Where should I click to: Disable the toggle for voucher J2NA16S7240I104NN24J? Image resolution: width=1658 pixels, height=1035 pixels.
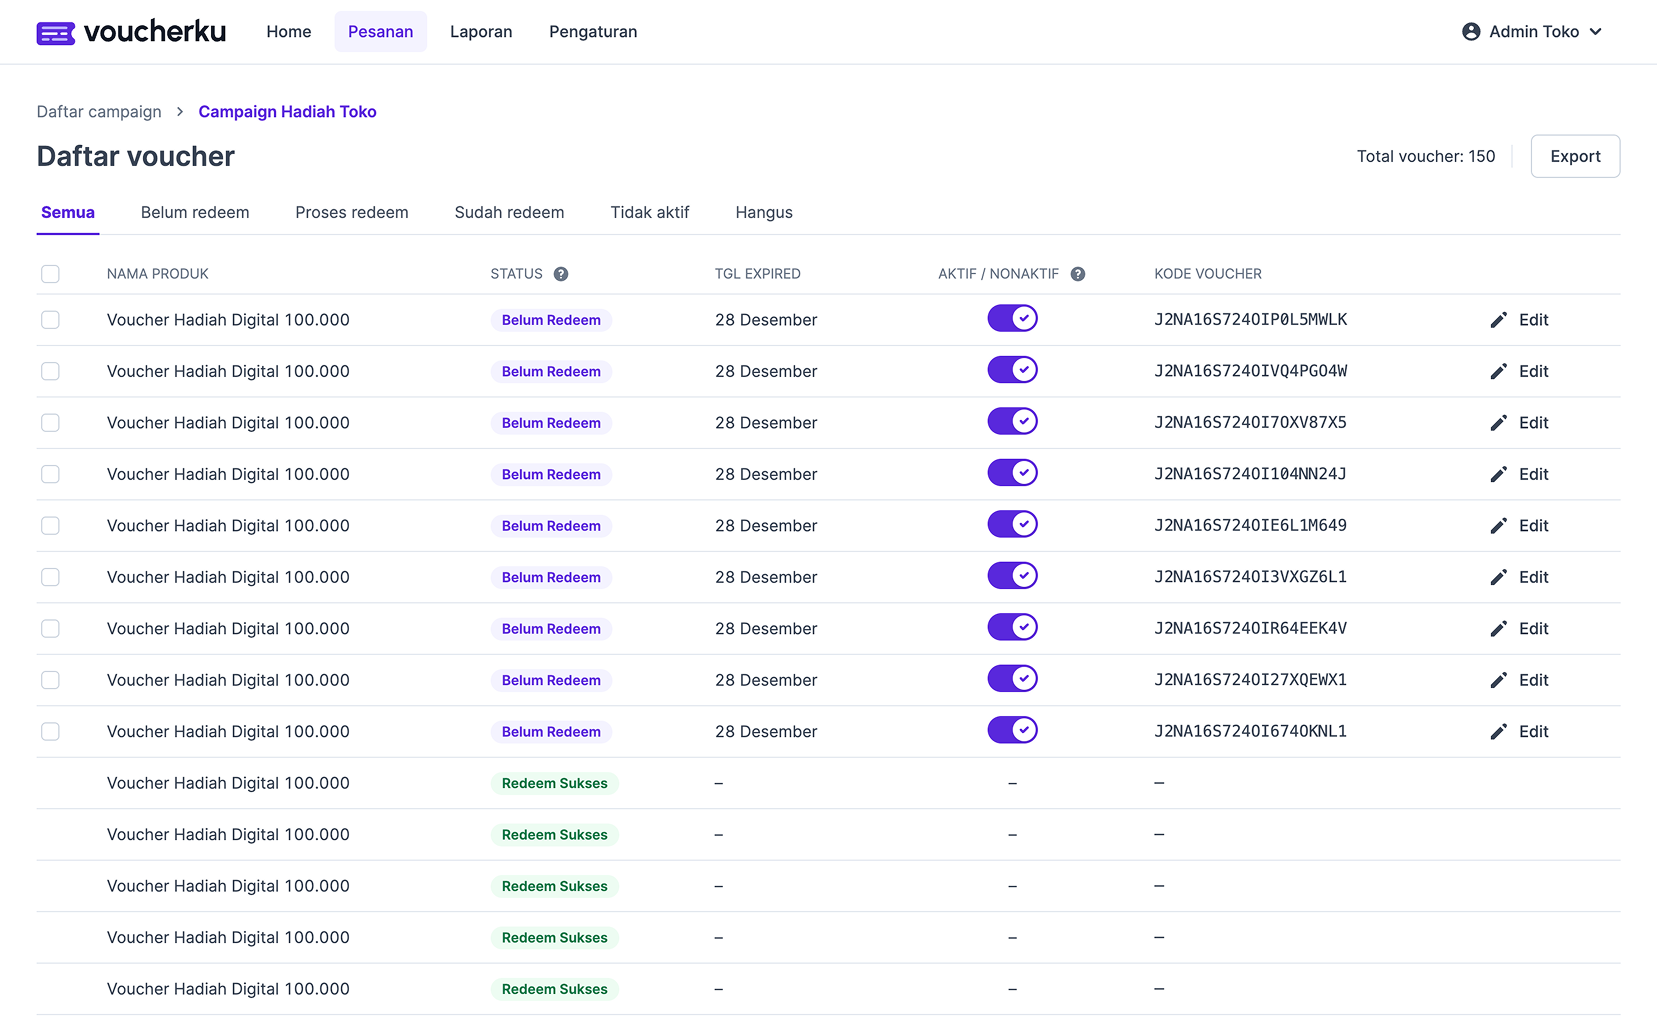[x=1012, y=473]
